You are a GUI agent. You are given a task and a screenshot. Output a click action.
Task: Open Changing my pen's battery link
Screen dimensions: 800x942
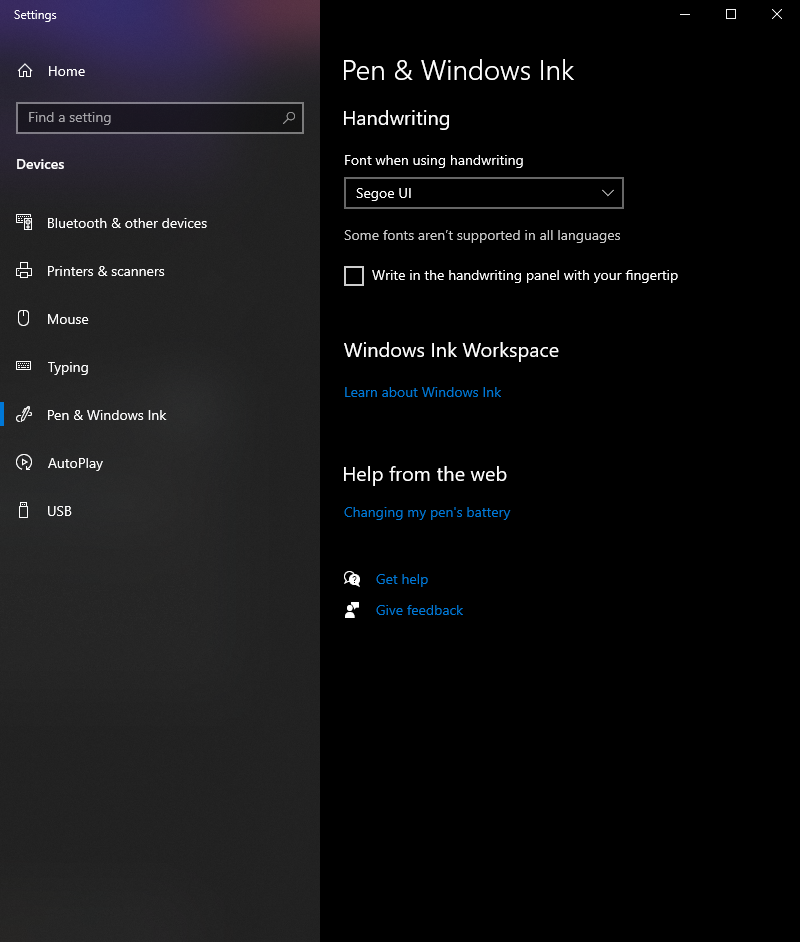point(427,512)
